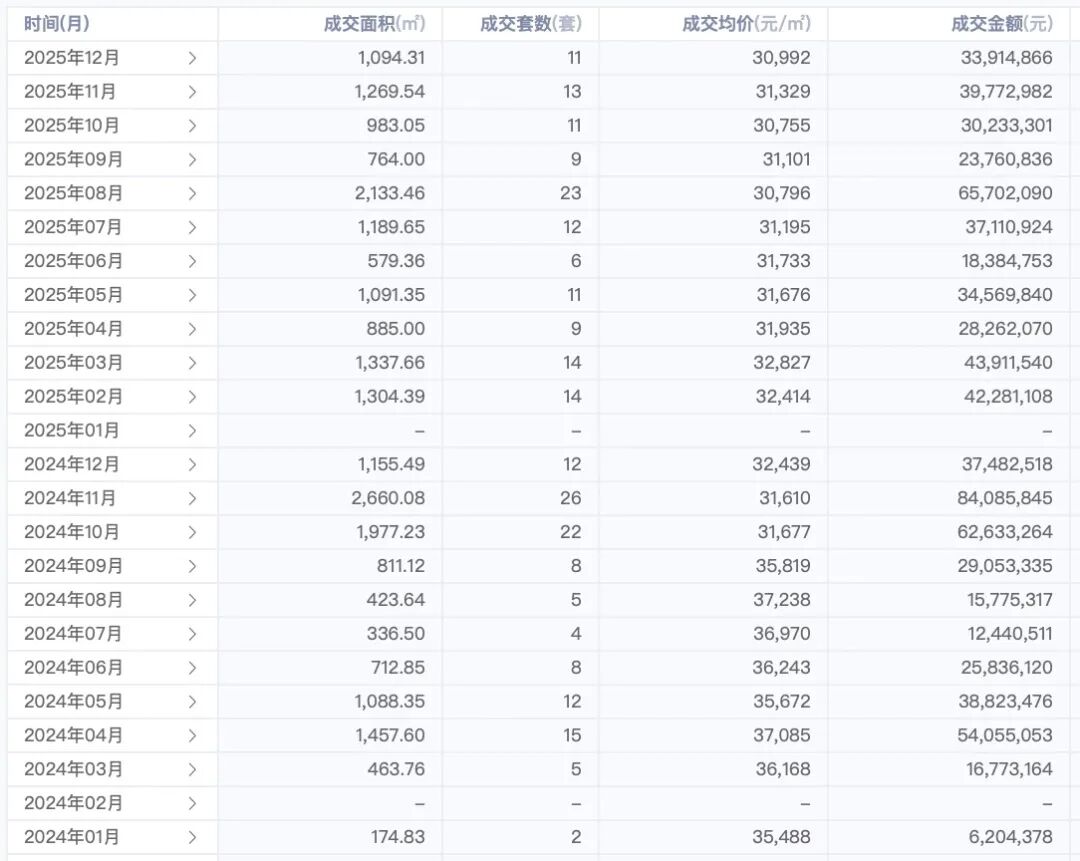Expand the 2025年11月 row arrow
The image size is (1080, 861).
pos(192,92)
